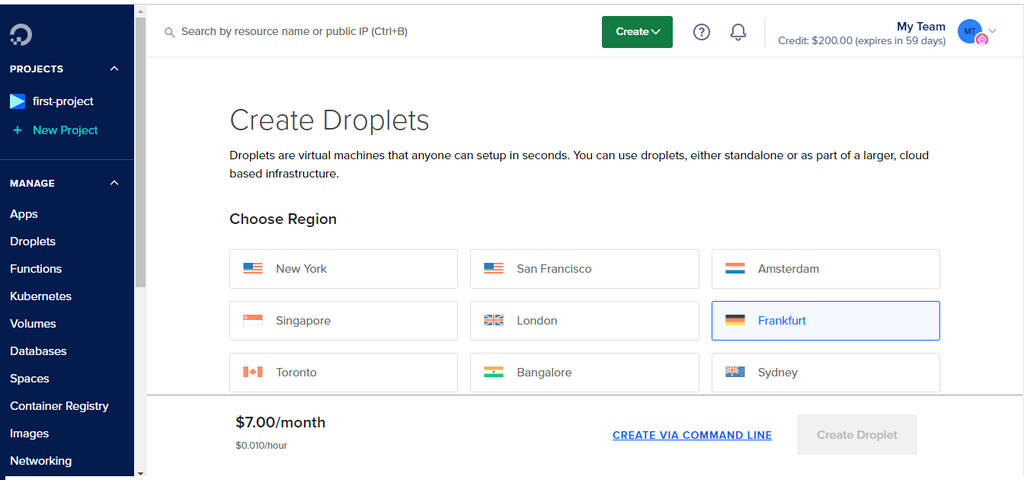Click the Create via Command Line link

point(692,435)
